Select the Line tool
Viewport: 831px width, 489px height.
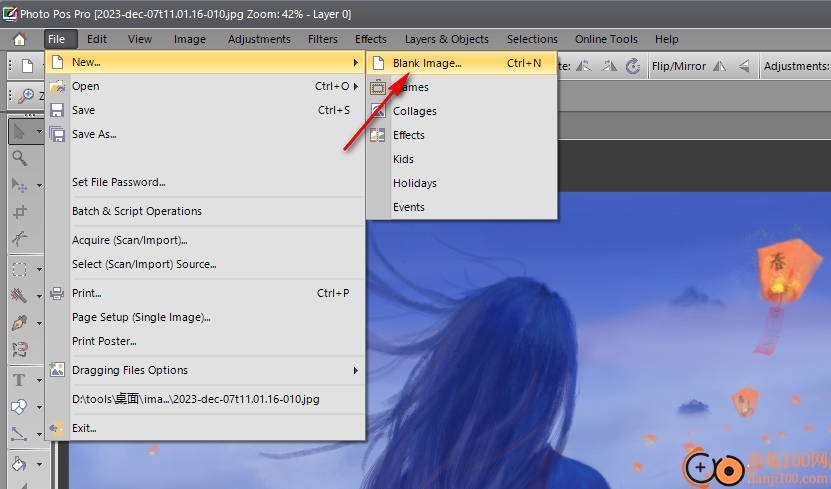click(x=20, y=434)
